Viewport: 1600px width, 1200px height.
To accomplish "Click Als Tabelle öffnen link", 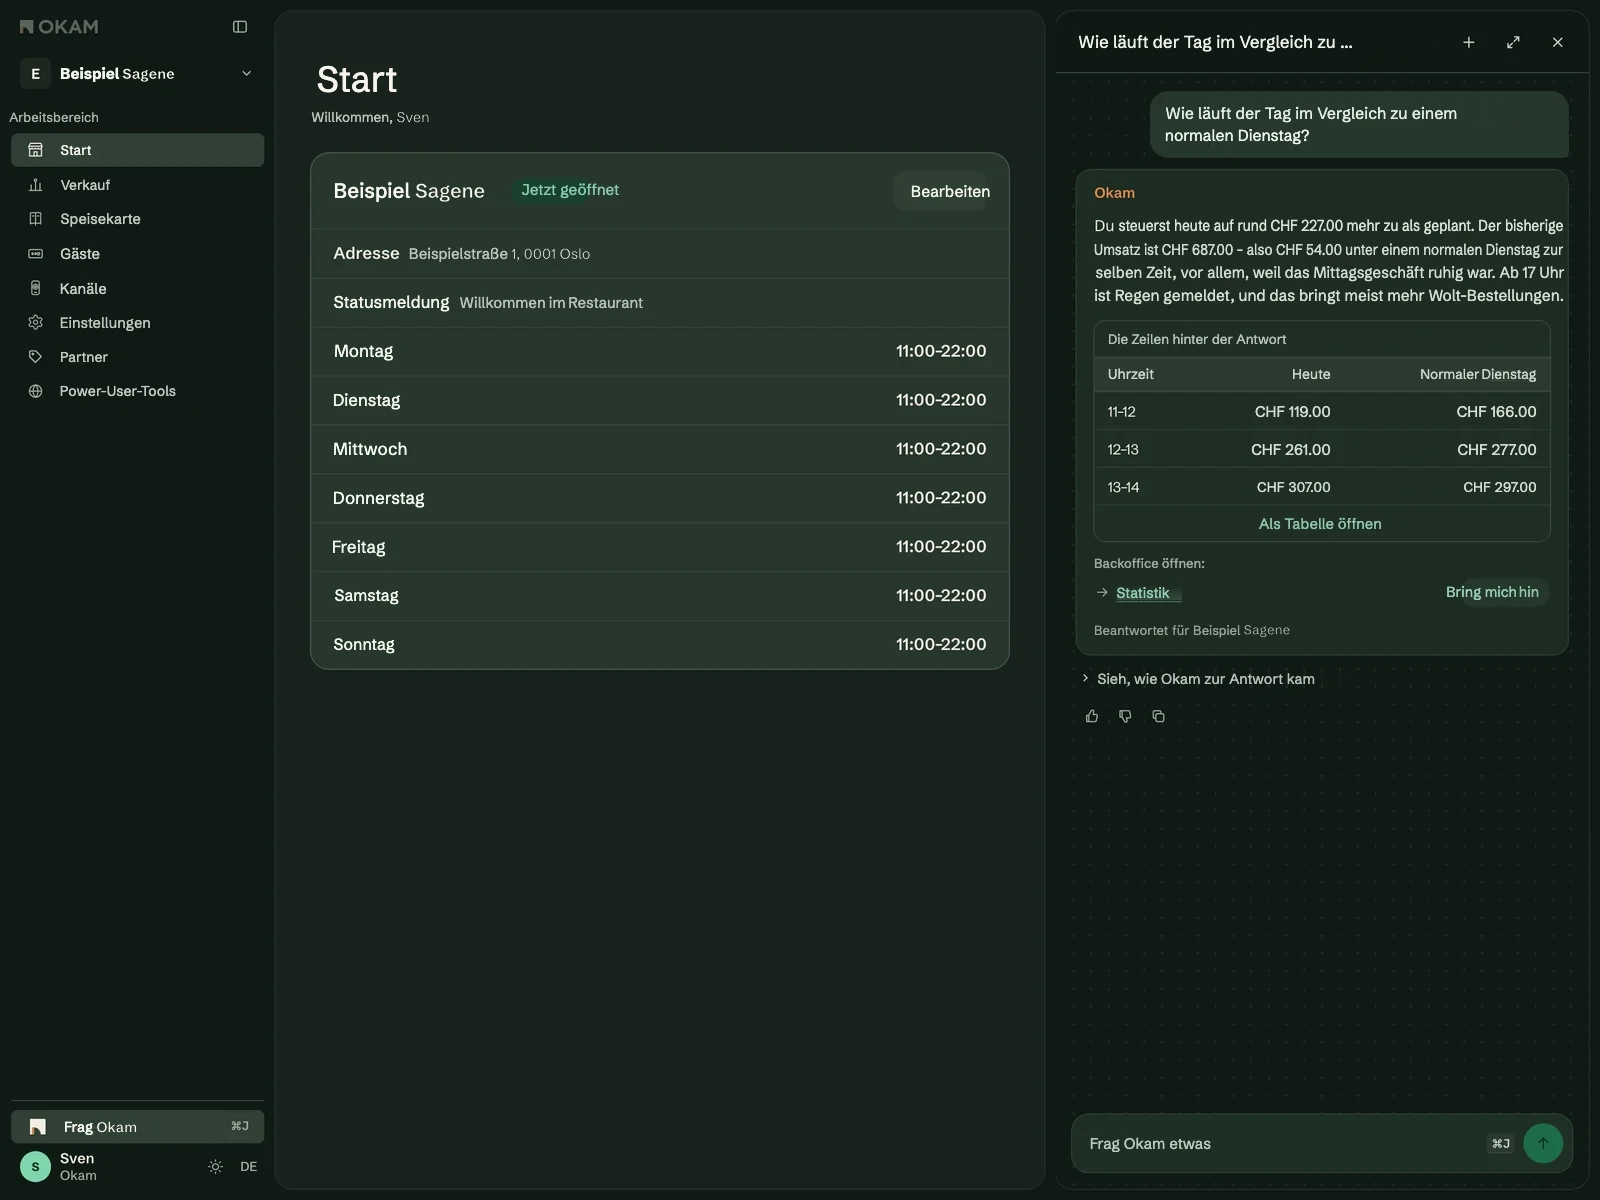I will 1320,524.
